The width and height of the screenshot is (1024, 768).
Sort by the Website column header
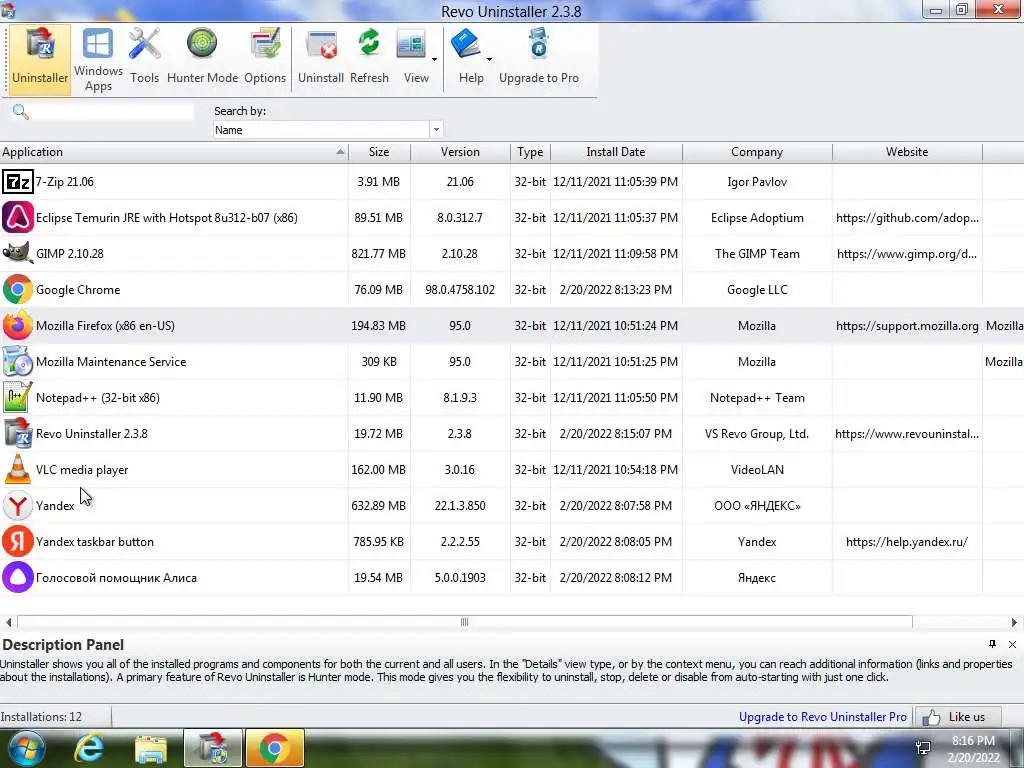907,152
